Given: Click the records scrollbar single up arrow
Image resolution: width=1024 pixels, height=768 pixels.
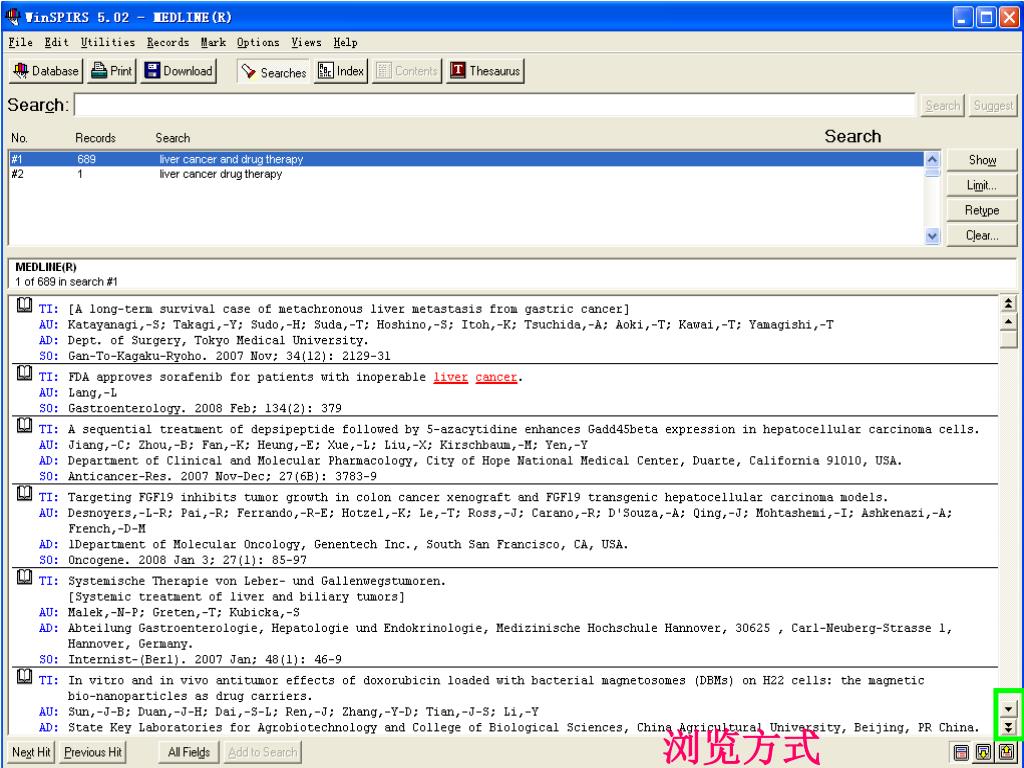Looking at the screenshot, I should 1008,321.
